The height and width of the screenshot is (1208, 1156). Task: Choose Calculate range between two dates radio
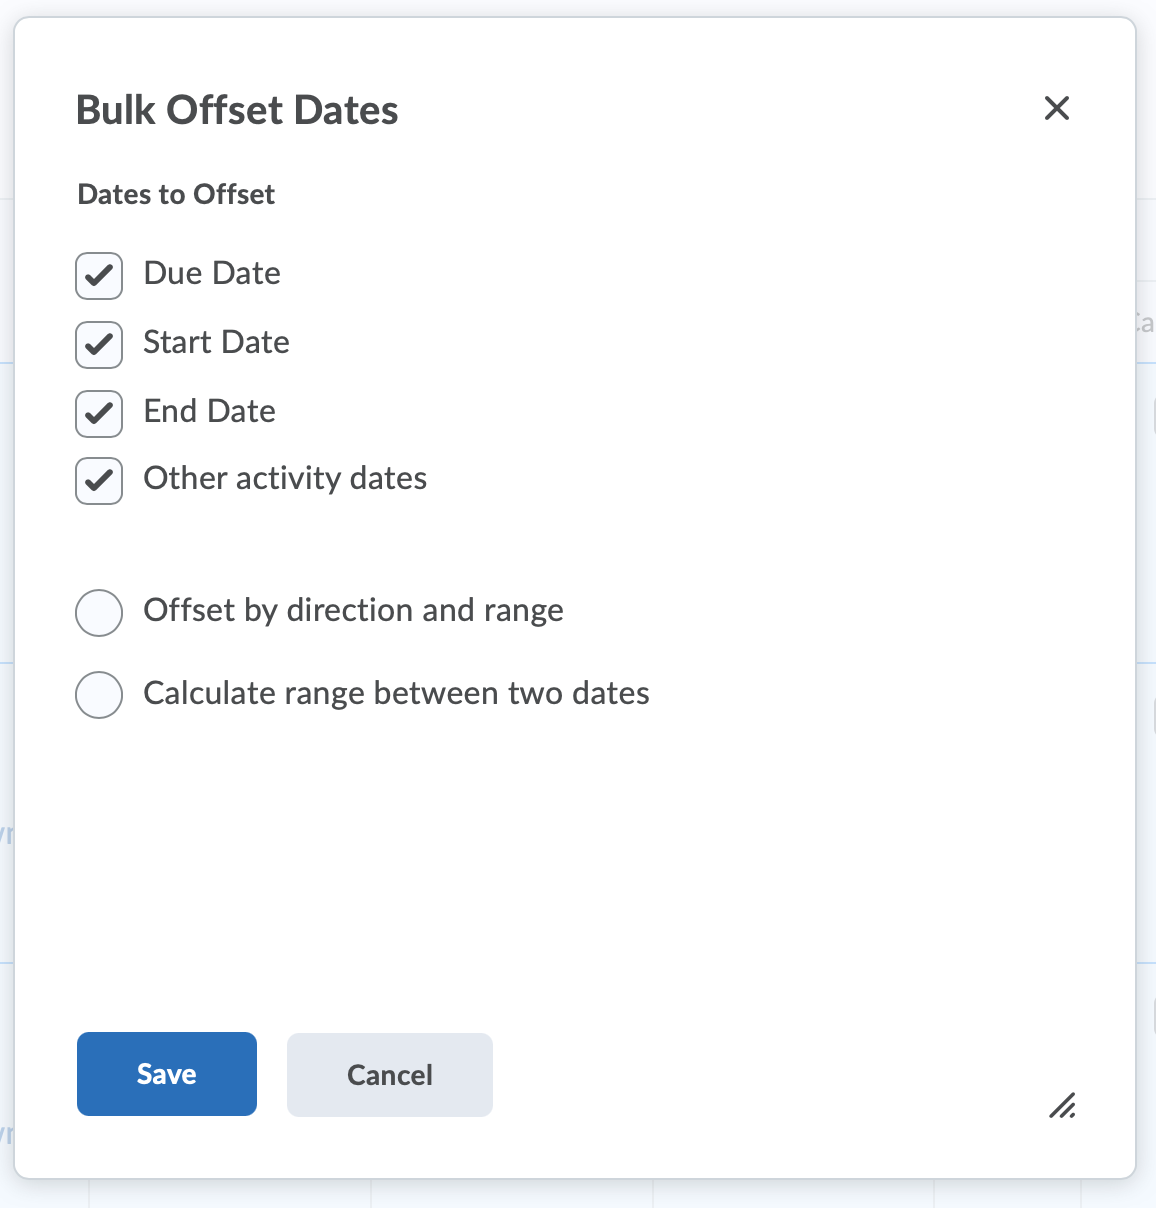click(x=99, y=695)
